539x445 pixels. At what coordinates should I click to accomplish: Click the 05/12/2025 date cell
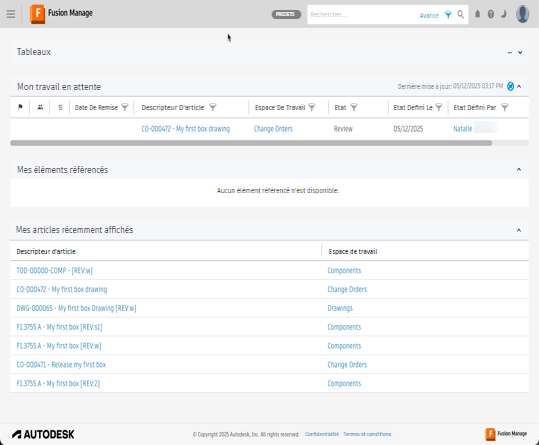click(408, 129)
